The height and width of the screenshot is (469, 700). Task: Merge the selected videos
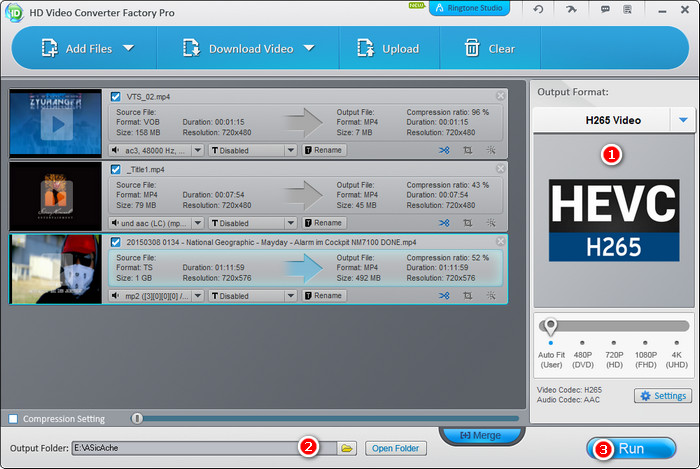click(x=481, y=435)
